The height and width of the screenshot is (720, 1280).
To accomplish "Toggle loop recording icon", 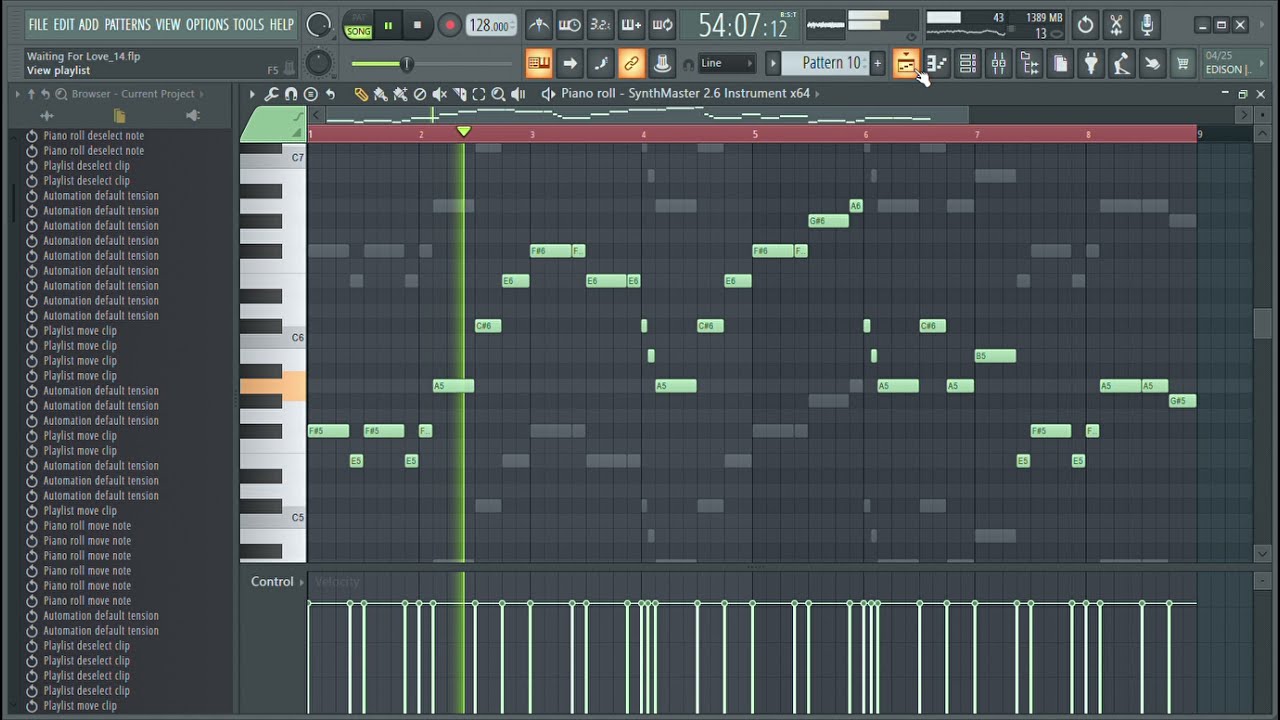I will click(662, 25).
